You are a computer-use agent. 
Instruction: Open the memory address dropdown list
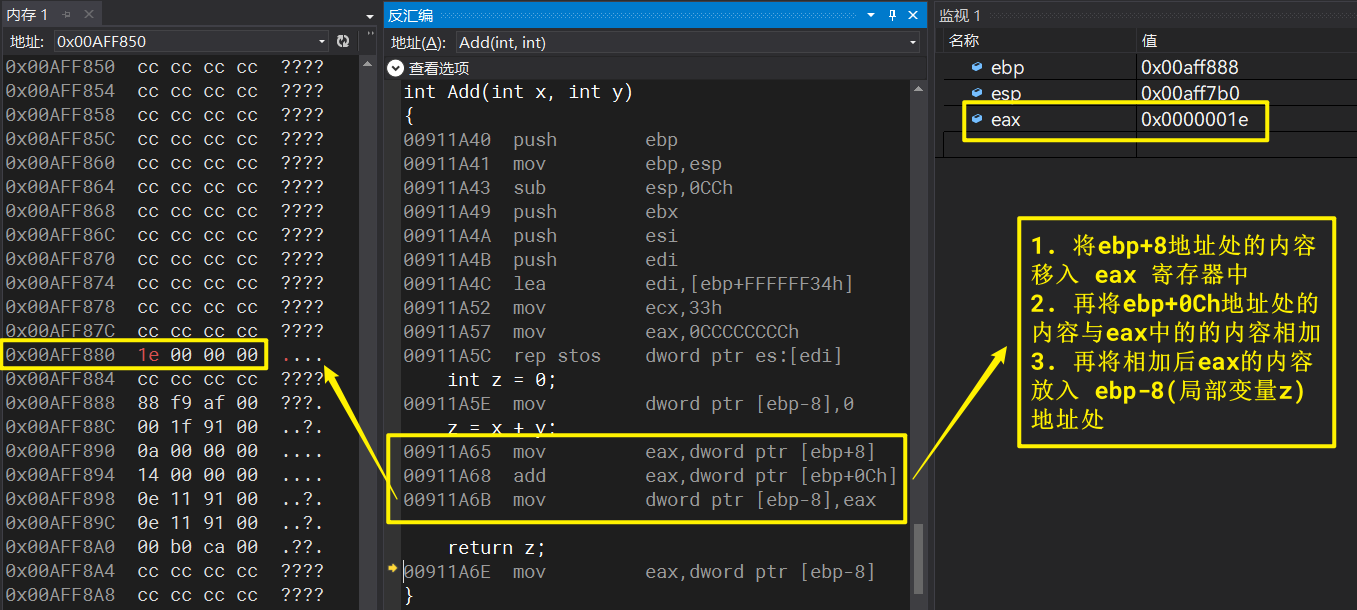coord(322,41)
